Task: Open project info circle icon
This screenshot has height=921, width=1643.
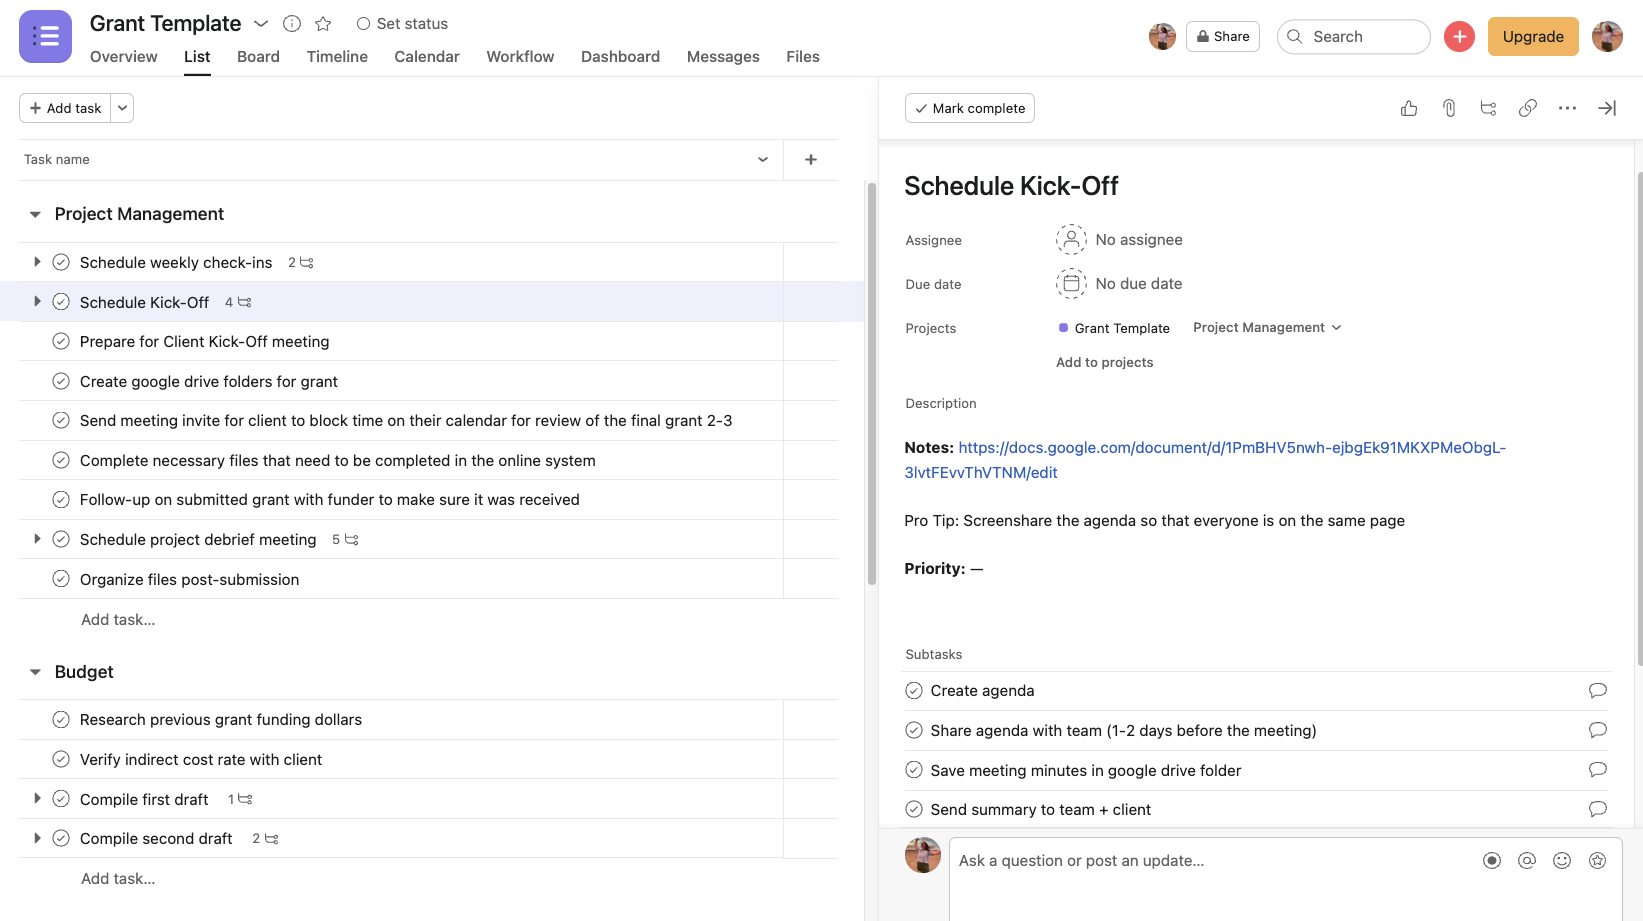Action: coord(292,24)
